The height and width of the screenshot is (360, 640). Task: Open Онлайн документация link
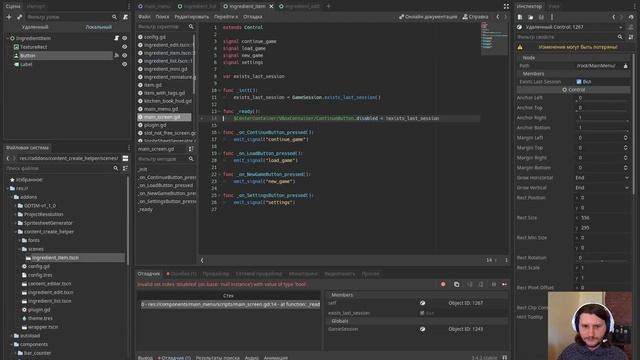428,17
